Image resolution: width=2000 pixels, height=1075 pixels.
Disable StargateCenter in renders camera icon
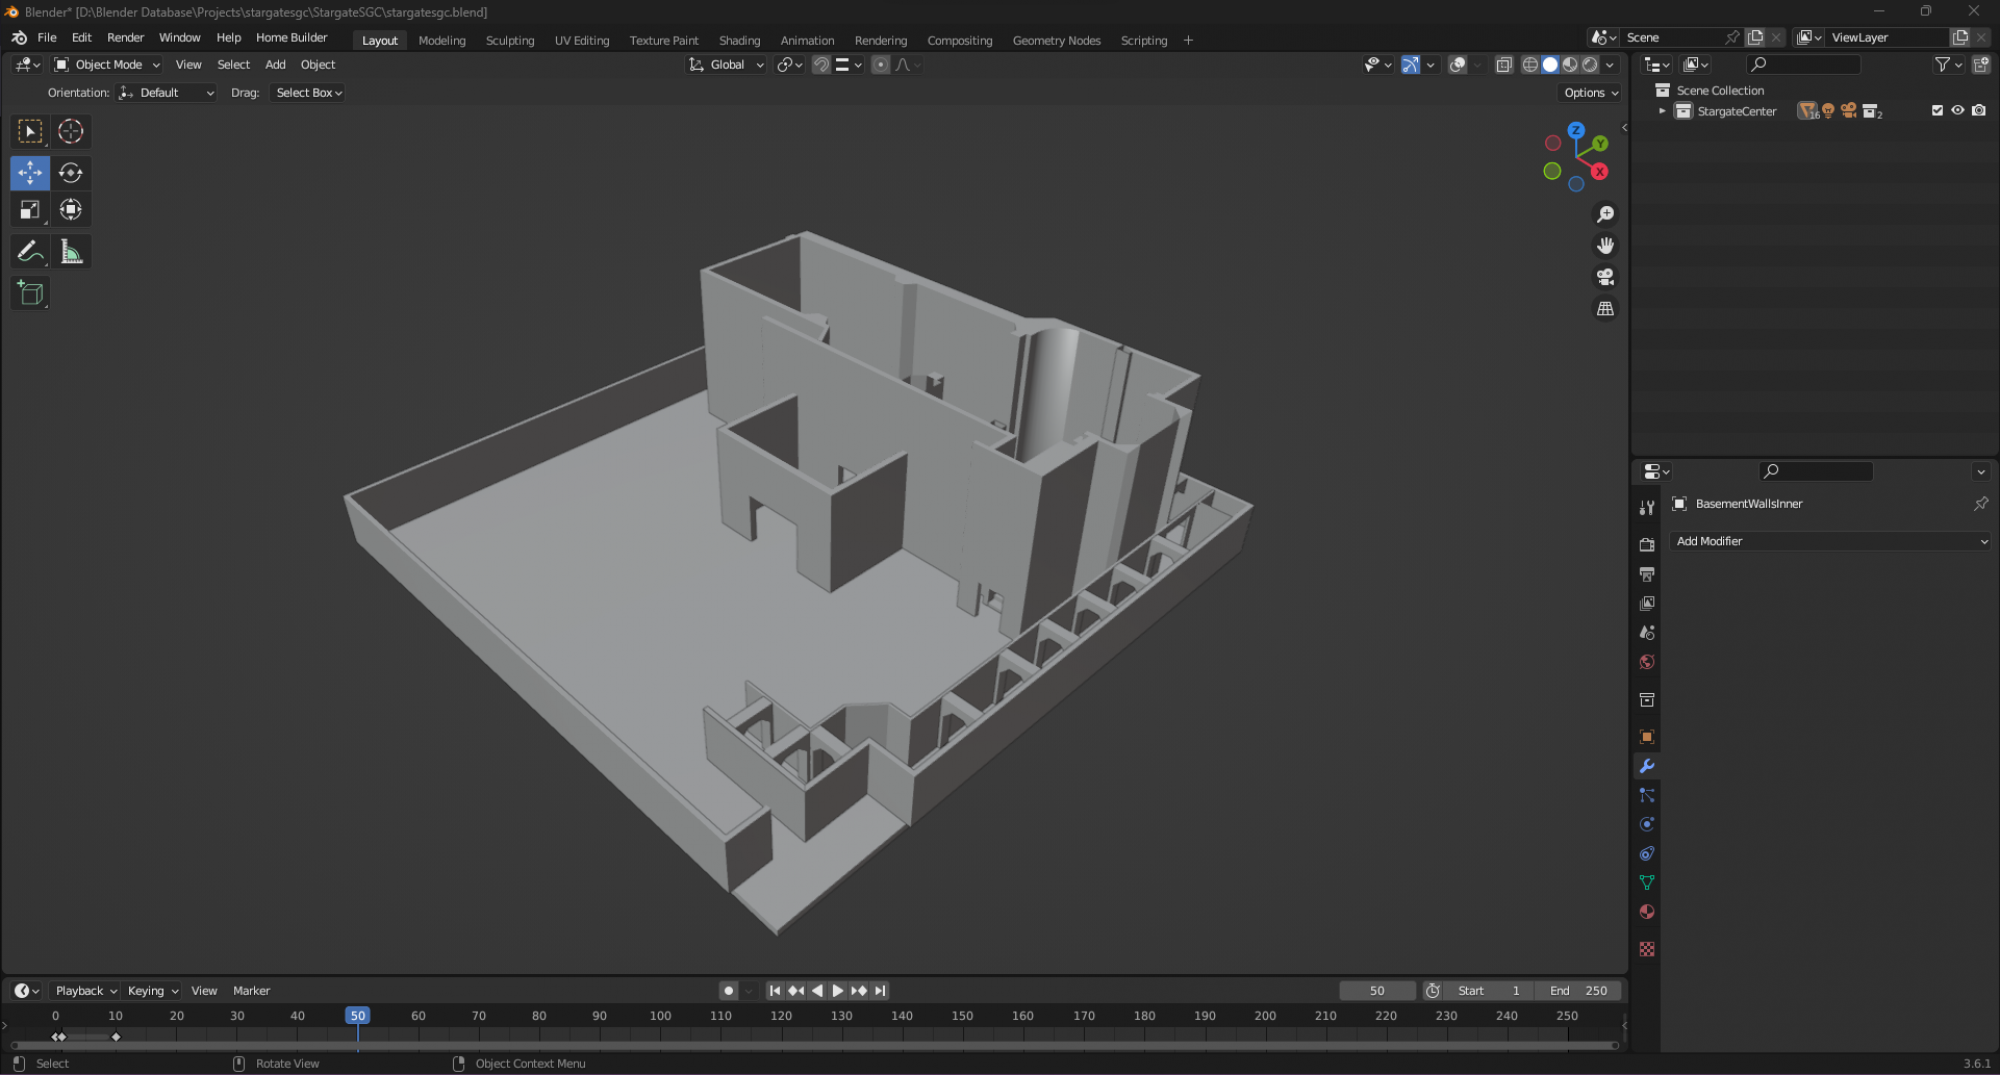(x=1979, y=111)
